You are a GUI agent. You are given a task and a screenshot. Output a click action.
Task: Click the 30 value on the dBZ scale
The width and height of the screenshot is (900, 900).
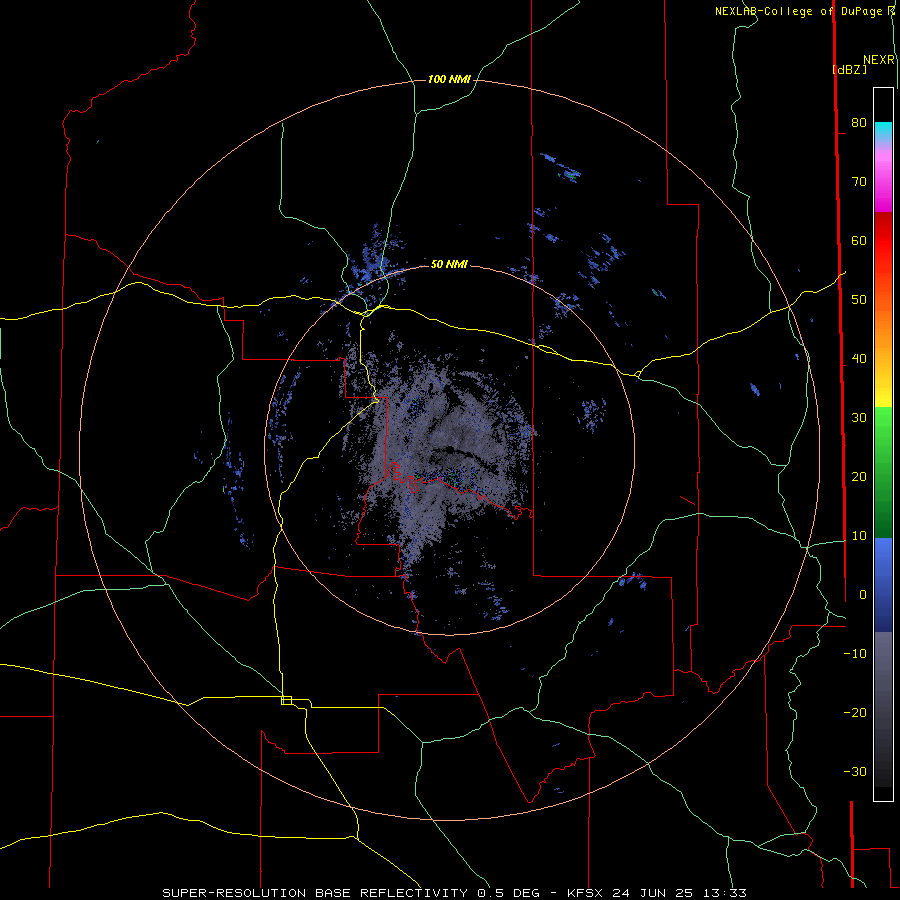(859, 418)
